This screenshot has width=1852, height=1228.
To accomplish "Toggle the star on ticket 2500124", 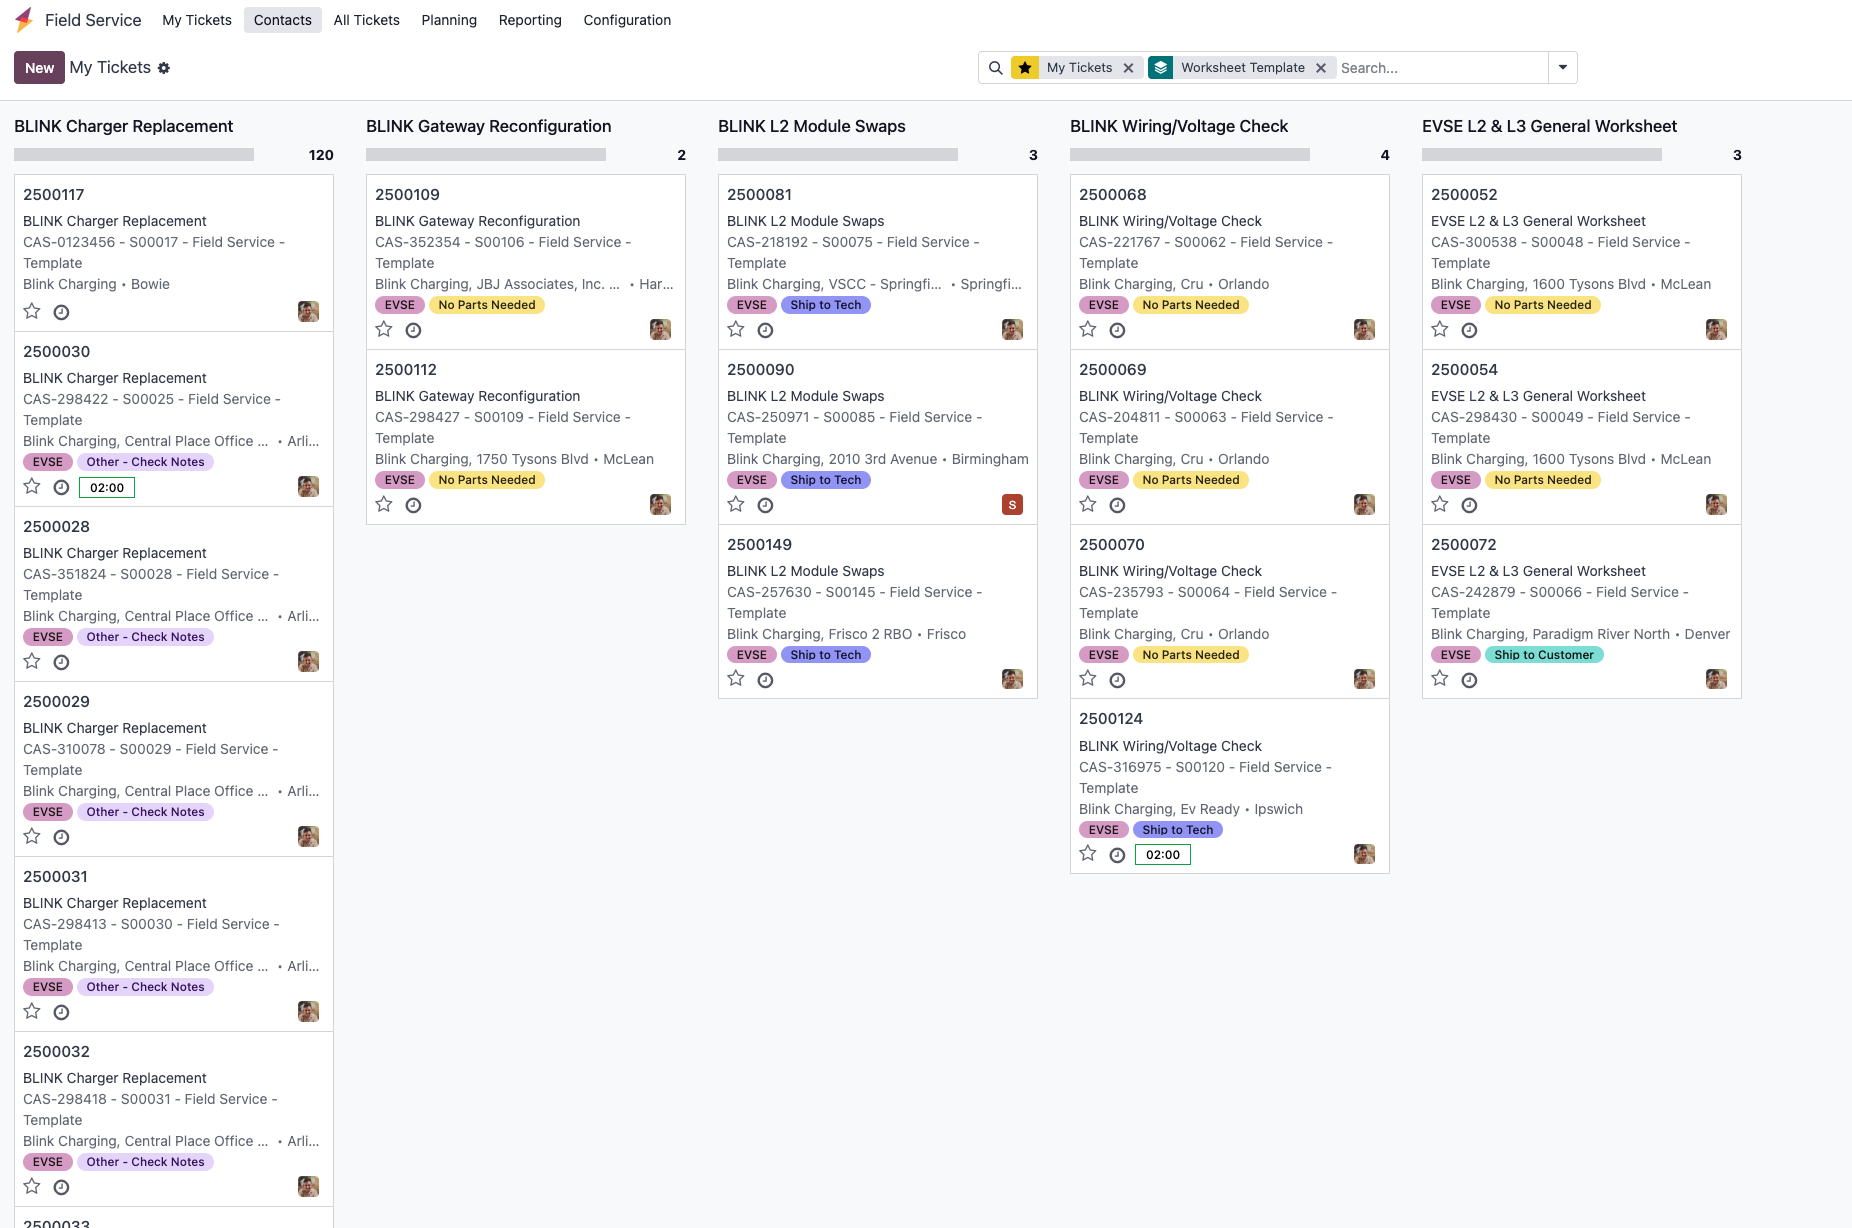I will pyautogui.click(x=1088, y=853).
